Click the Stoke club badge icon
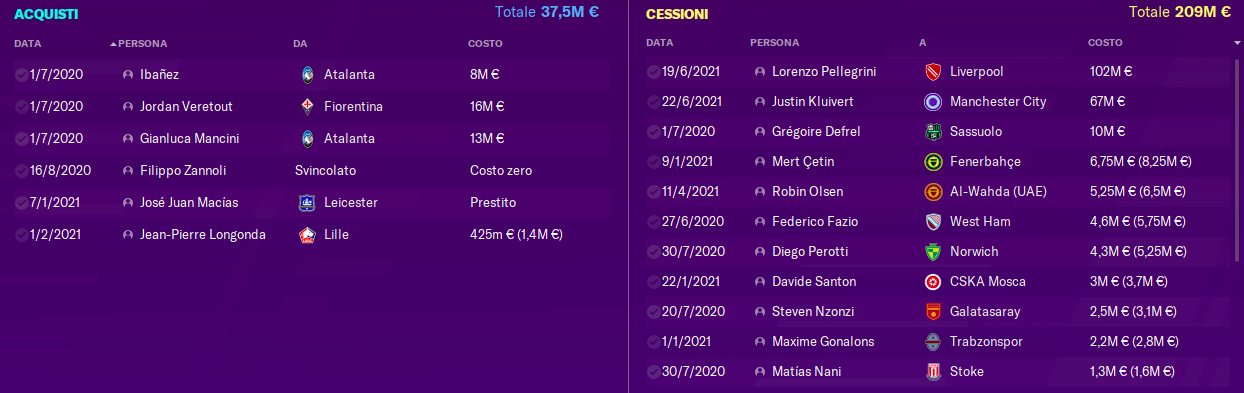The width and height of the screenshot is (1244, 393). tap(933, 372)
